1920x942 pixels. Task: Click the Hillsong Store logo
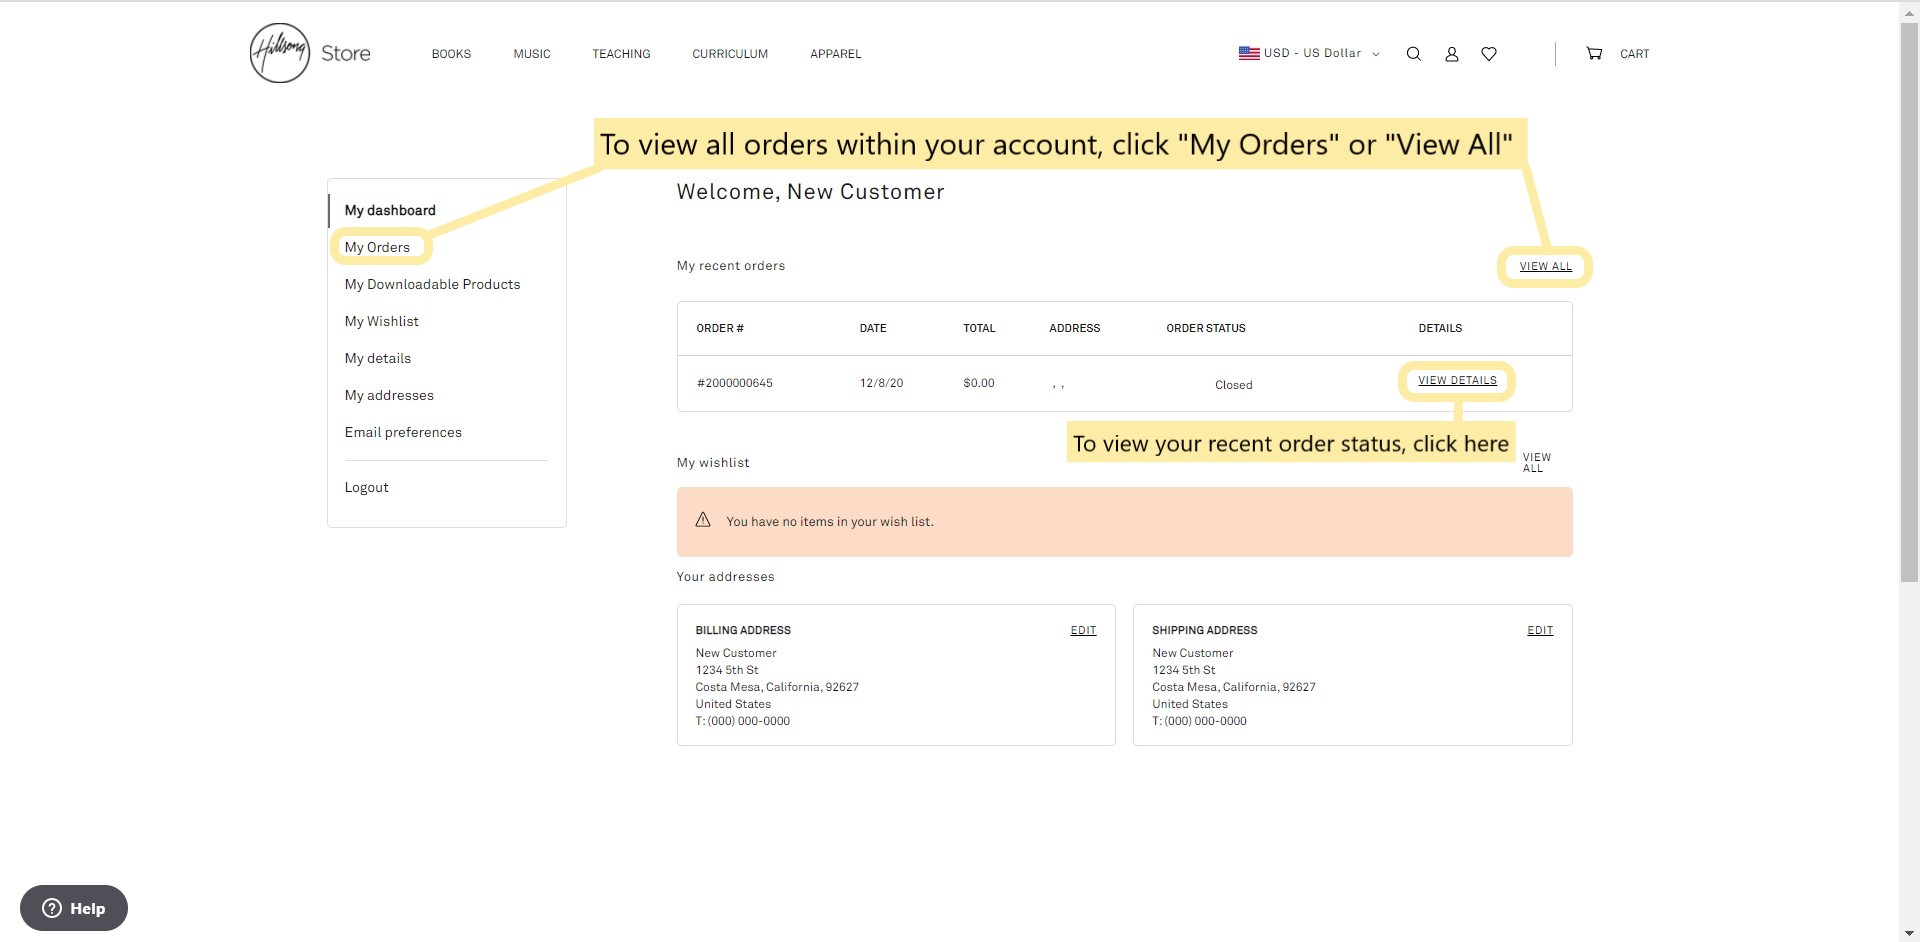[310, 53]
